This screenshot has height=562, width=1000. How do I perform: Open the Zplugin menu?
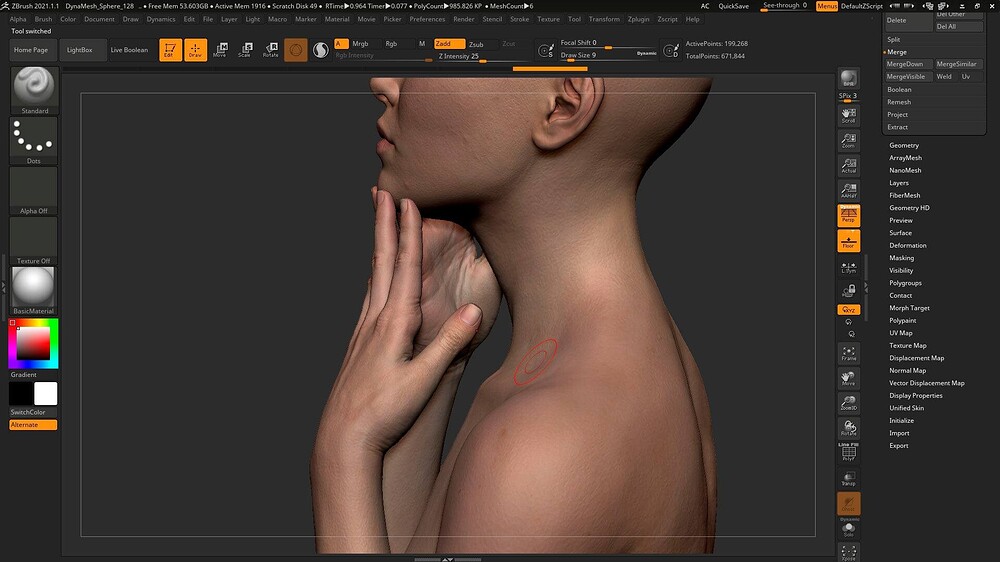point(638,19)
